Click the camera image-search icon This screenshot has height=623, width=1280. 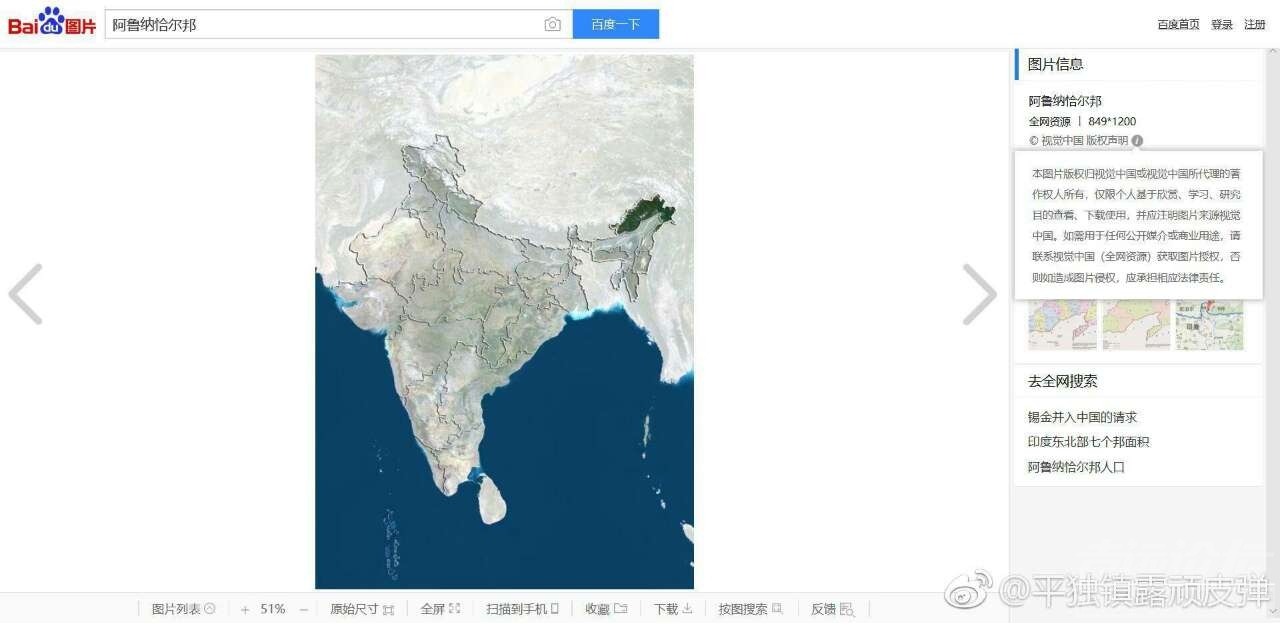552,25
